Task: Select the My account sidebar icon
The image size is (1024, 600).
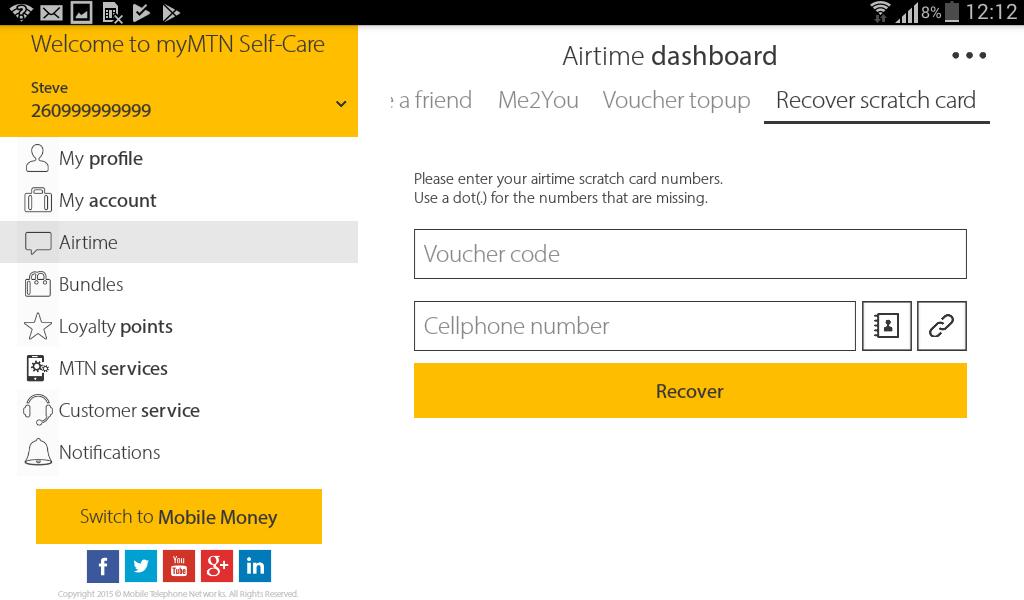Action: click(x=37, y=200)
